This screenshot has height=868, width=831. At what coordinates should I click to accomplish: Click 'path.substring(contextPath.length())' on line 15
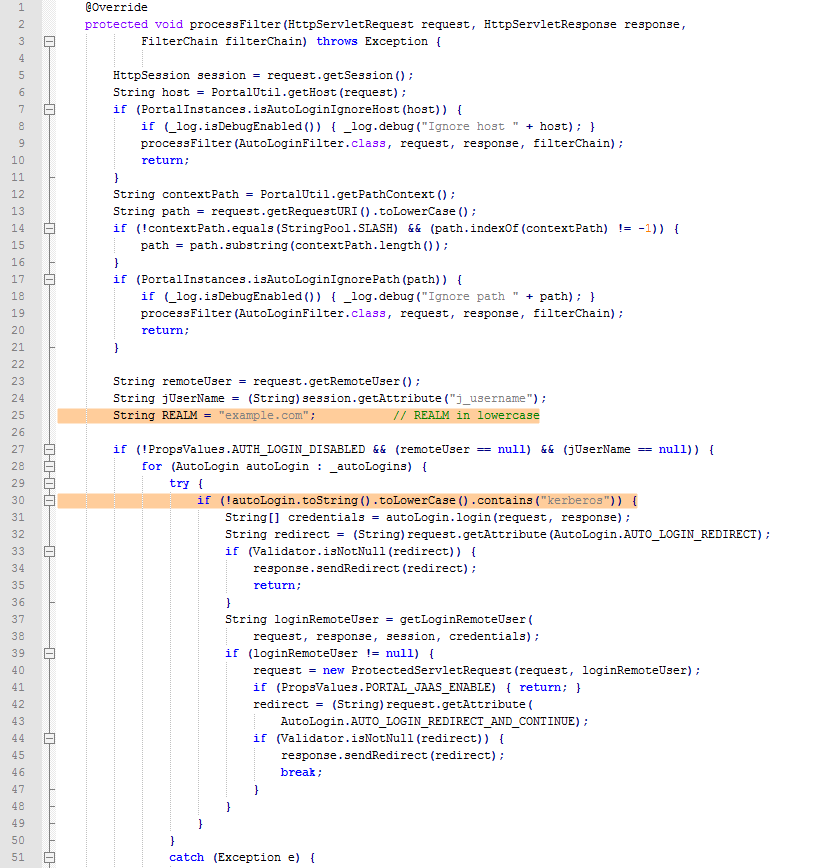click(x=316, y=245)
